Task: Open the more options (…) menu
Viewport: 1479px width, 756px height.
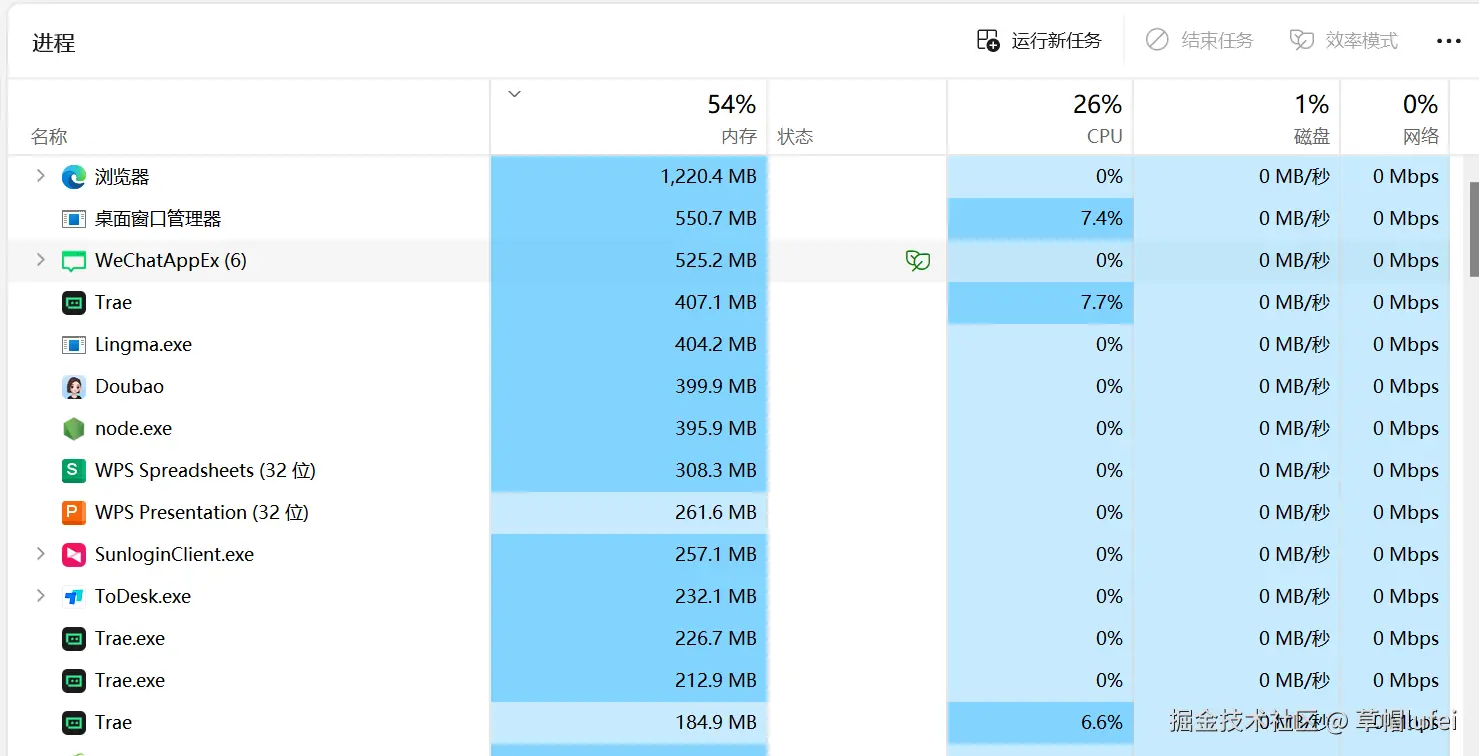Action: (x=1449, y=41)
